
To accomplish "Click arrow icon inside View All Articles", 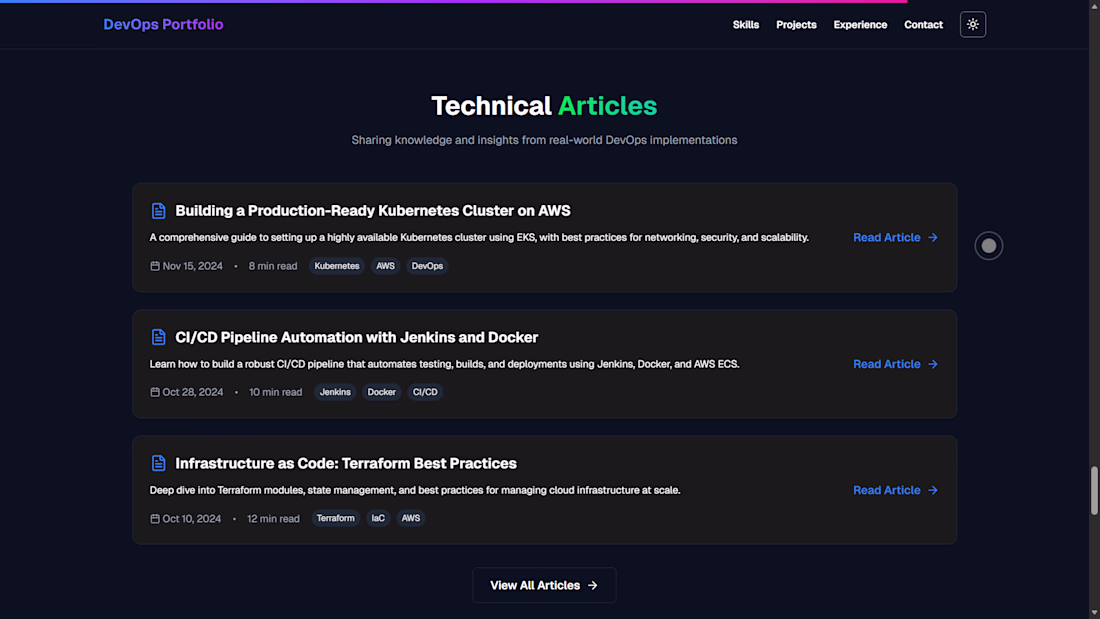I will [593, 585].
